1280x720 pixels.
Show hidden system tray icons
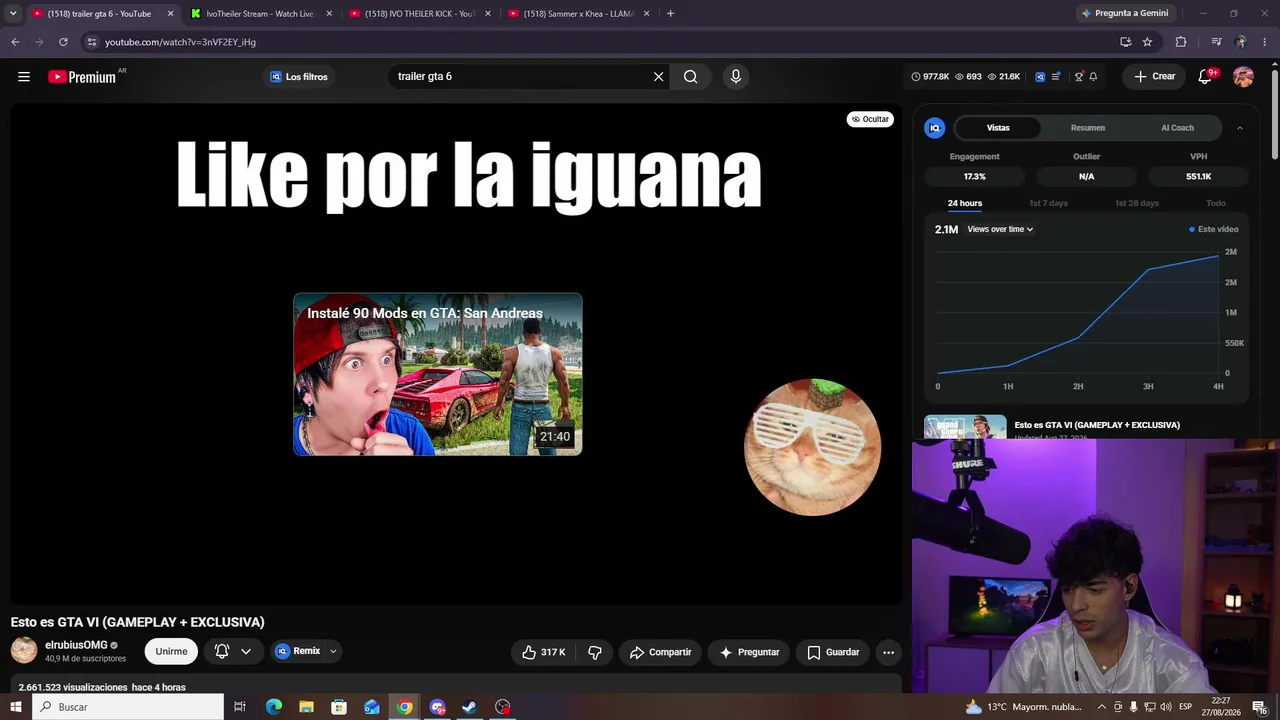1102,707
